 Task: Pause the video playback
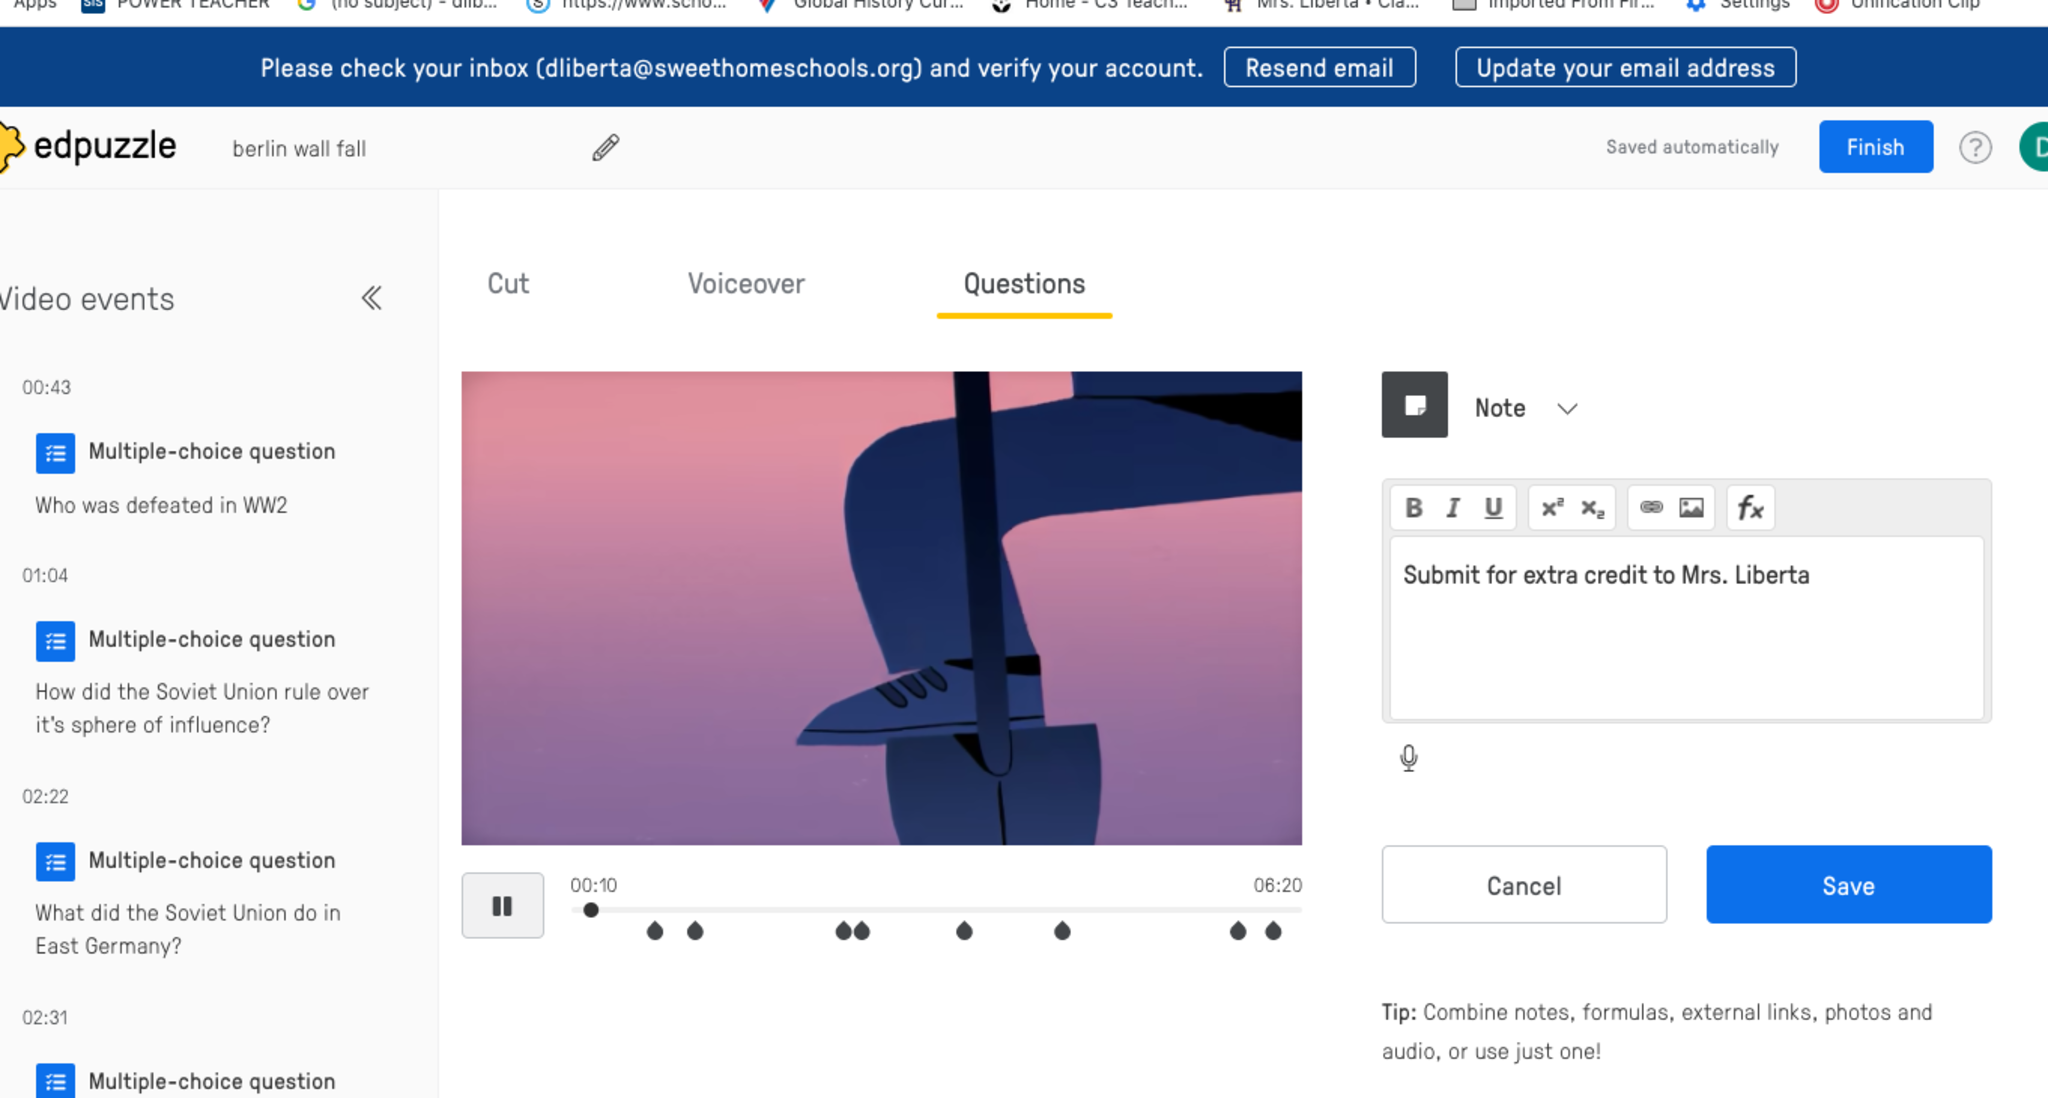(502, 906)
